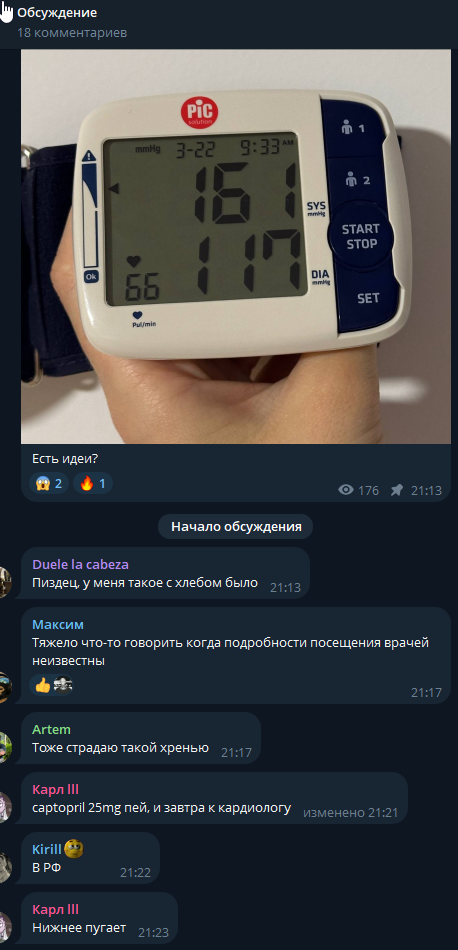The image size is (458, 950).
Task: Click Kirill's username
Action: pyautogui.click(x=47, y=849)
